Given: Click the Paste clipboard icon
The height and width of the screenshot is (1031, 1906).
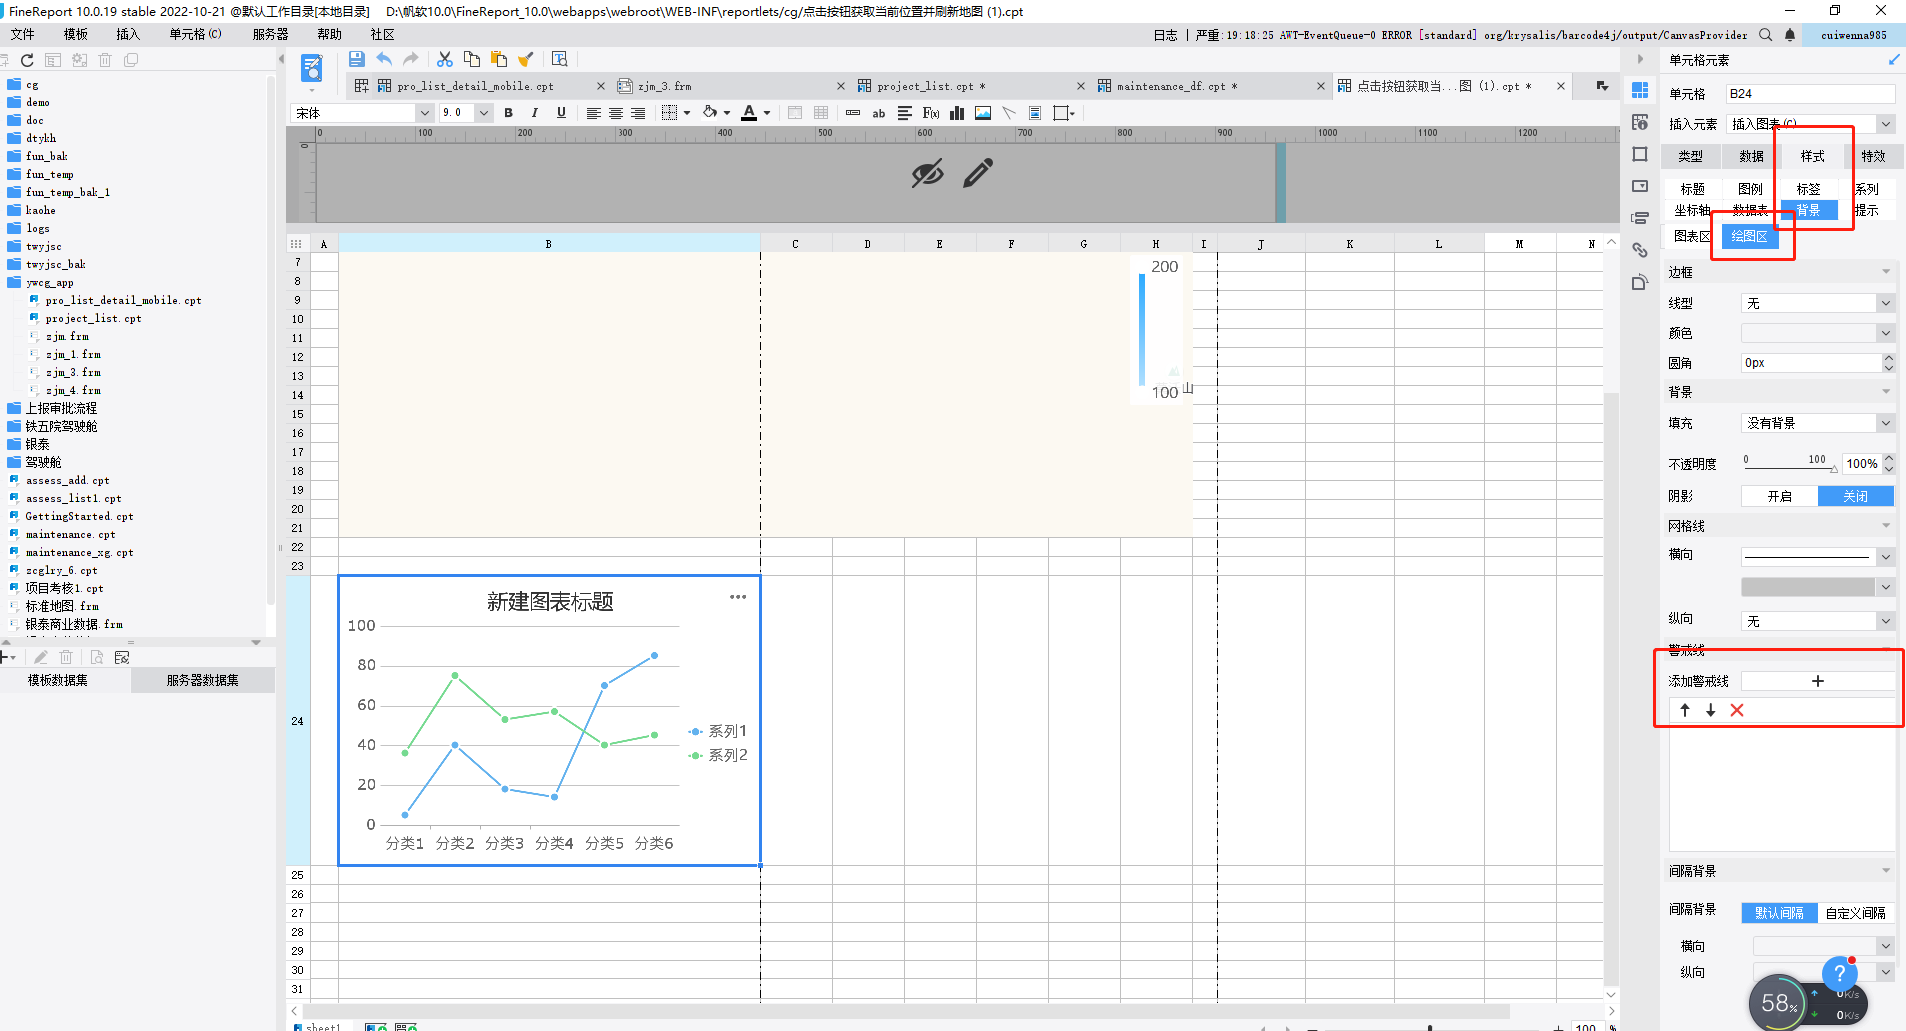Looking at the screenshot, I should click(x=499, y=59).
